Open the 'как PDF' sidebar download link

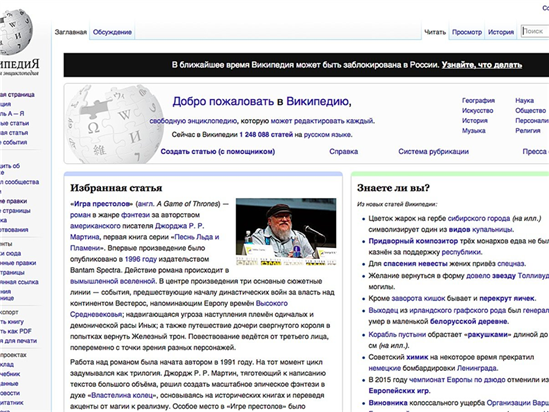[19, 331]
